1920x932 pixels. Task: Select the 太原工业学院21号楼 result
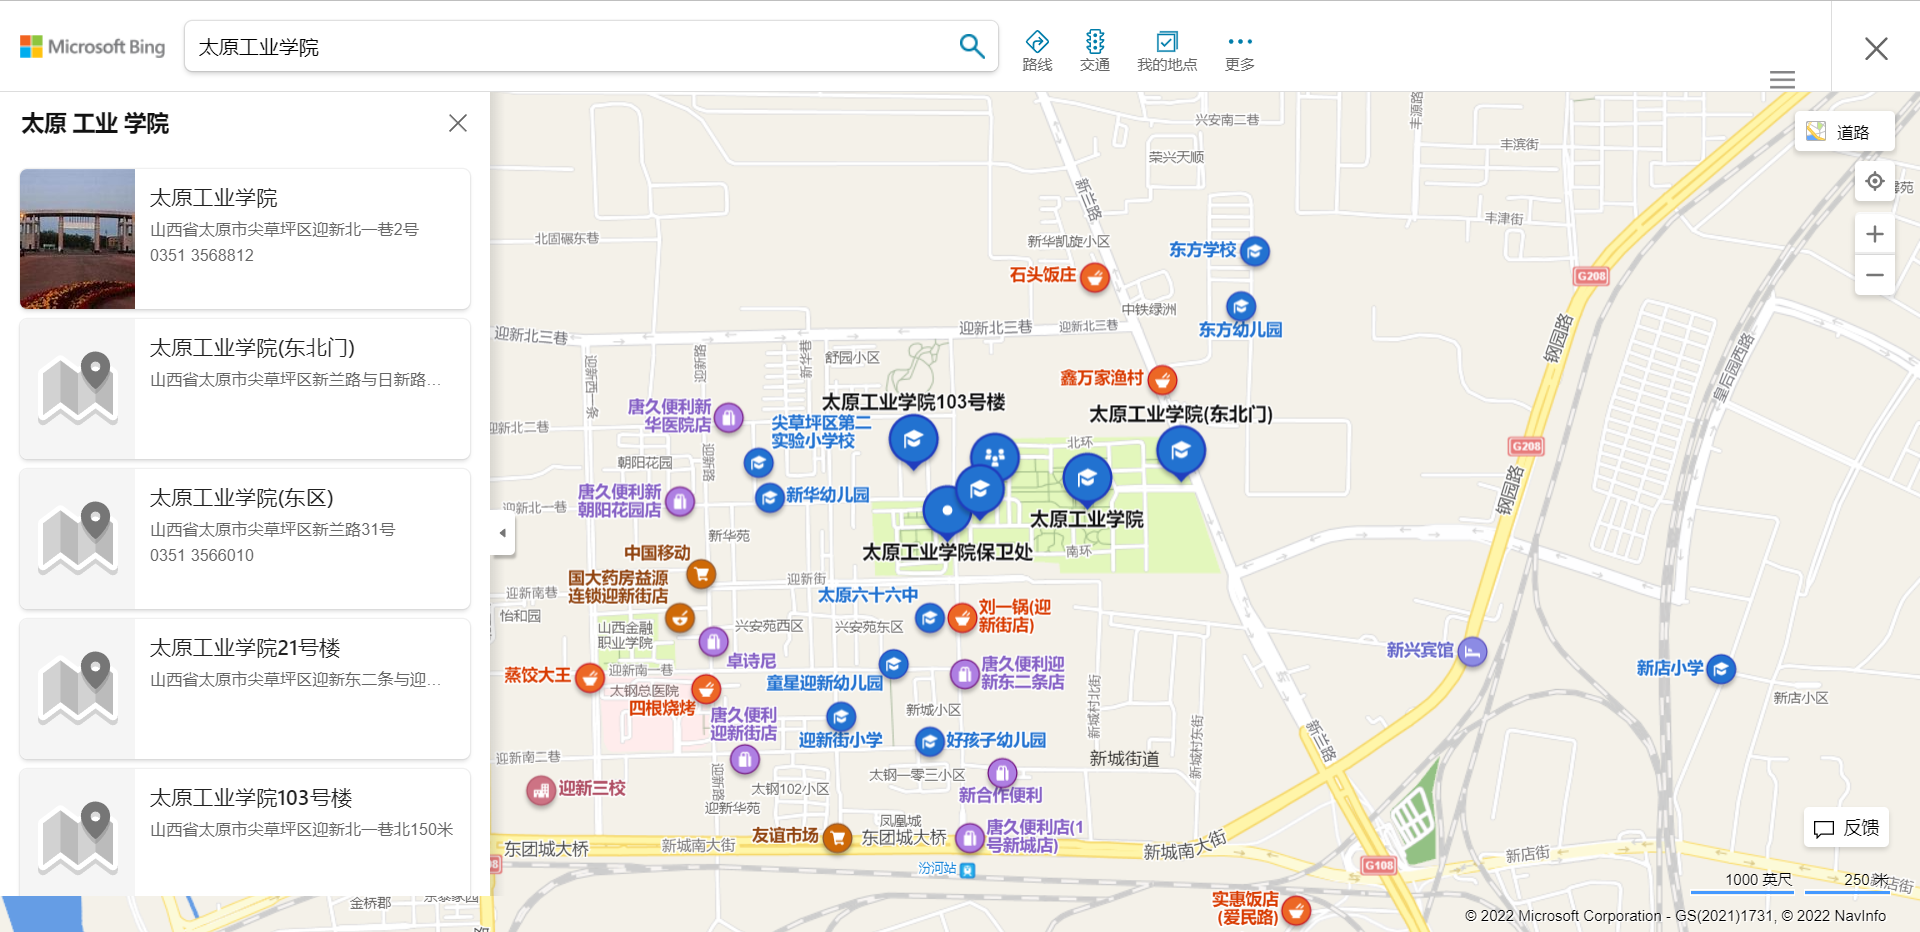(x=245, y=689)
